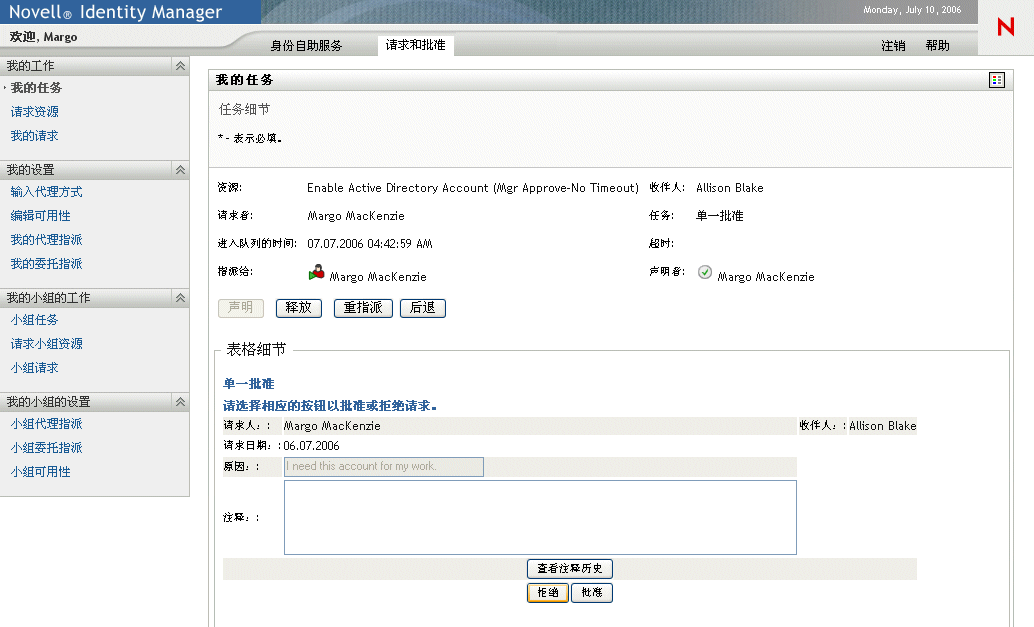Screen dimensions: 1034x627
Task: Click the assigned user icon beside 指派给
Action: coord(317,272)
